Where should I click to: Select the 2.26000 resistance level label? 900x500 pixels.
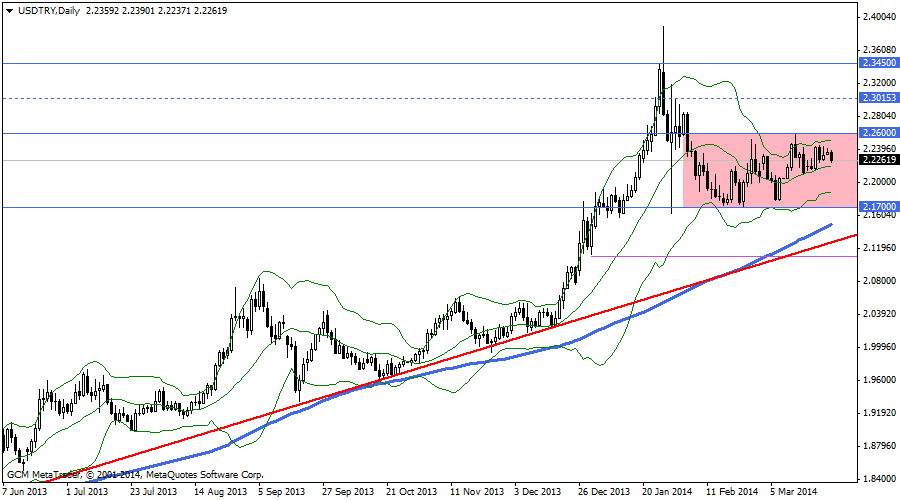(879, 133)
